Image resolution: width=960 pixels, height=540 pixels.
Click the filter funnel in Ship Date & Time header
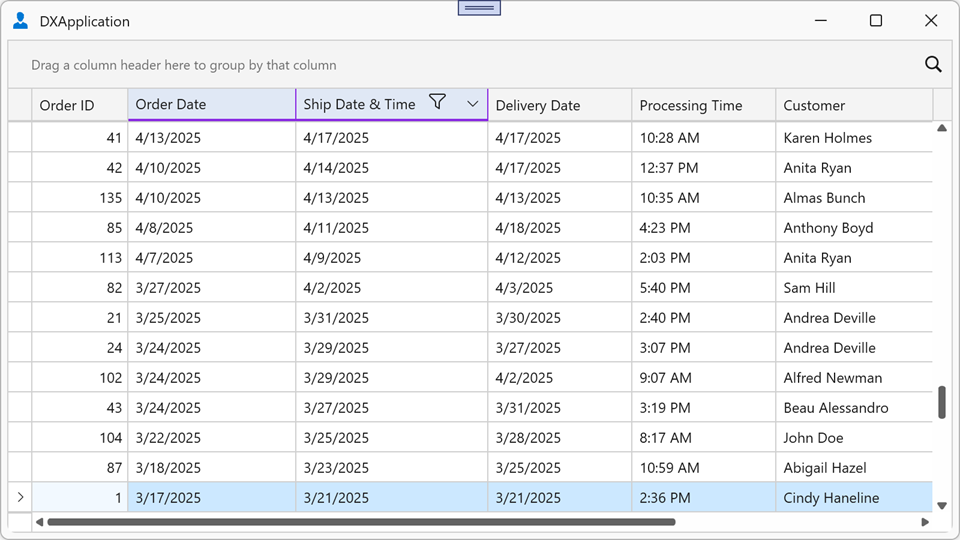click(x=437, y=102)
